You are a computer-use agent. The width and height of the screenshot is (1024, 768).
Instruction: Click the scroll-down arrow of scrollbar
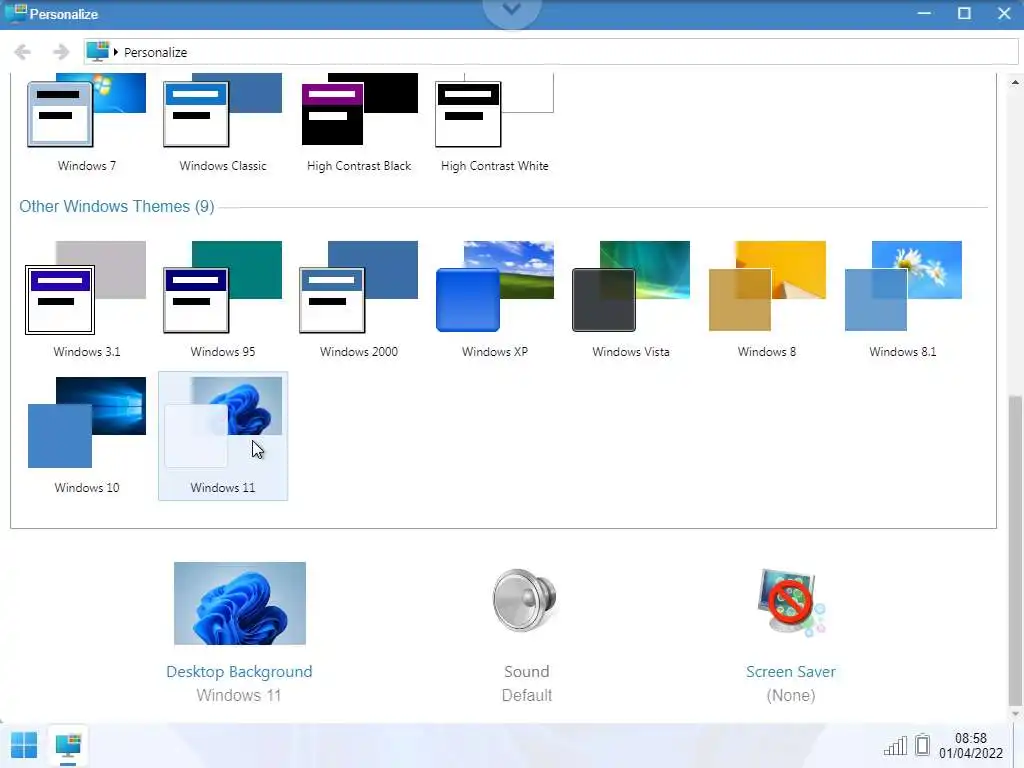1015,713
